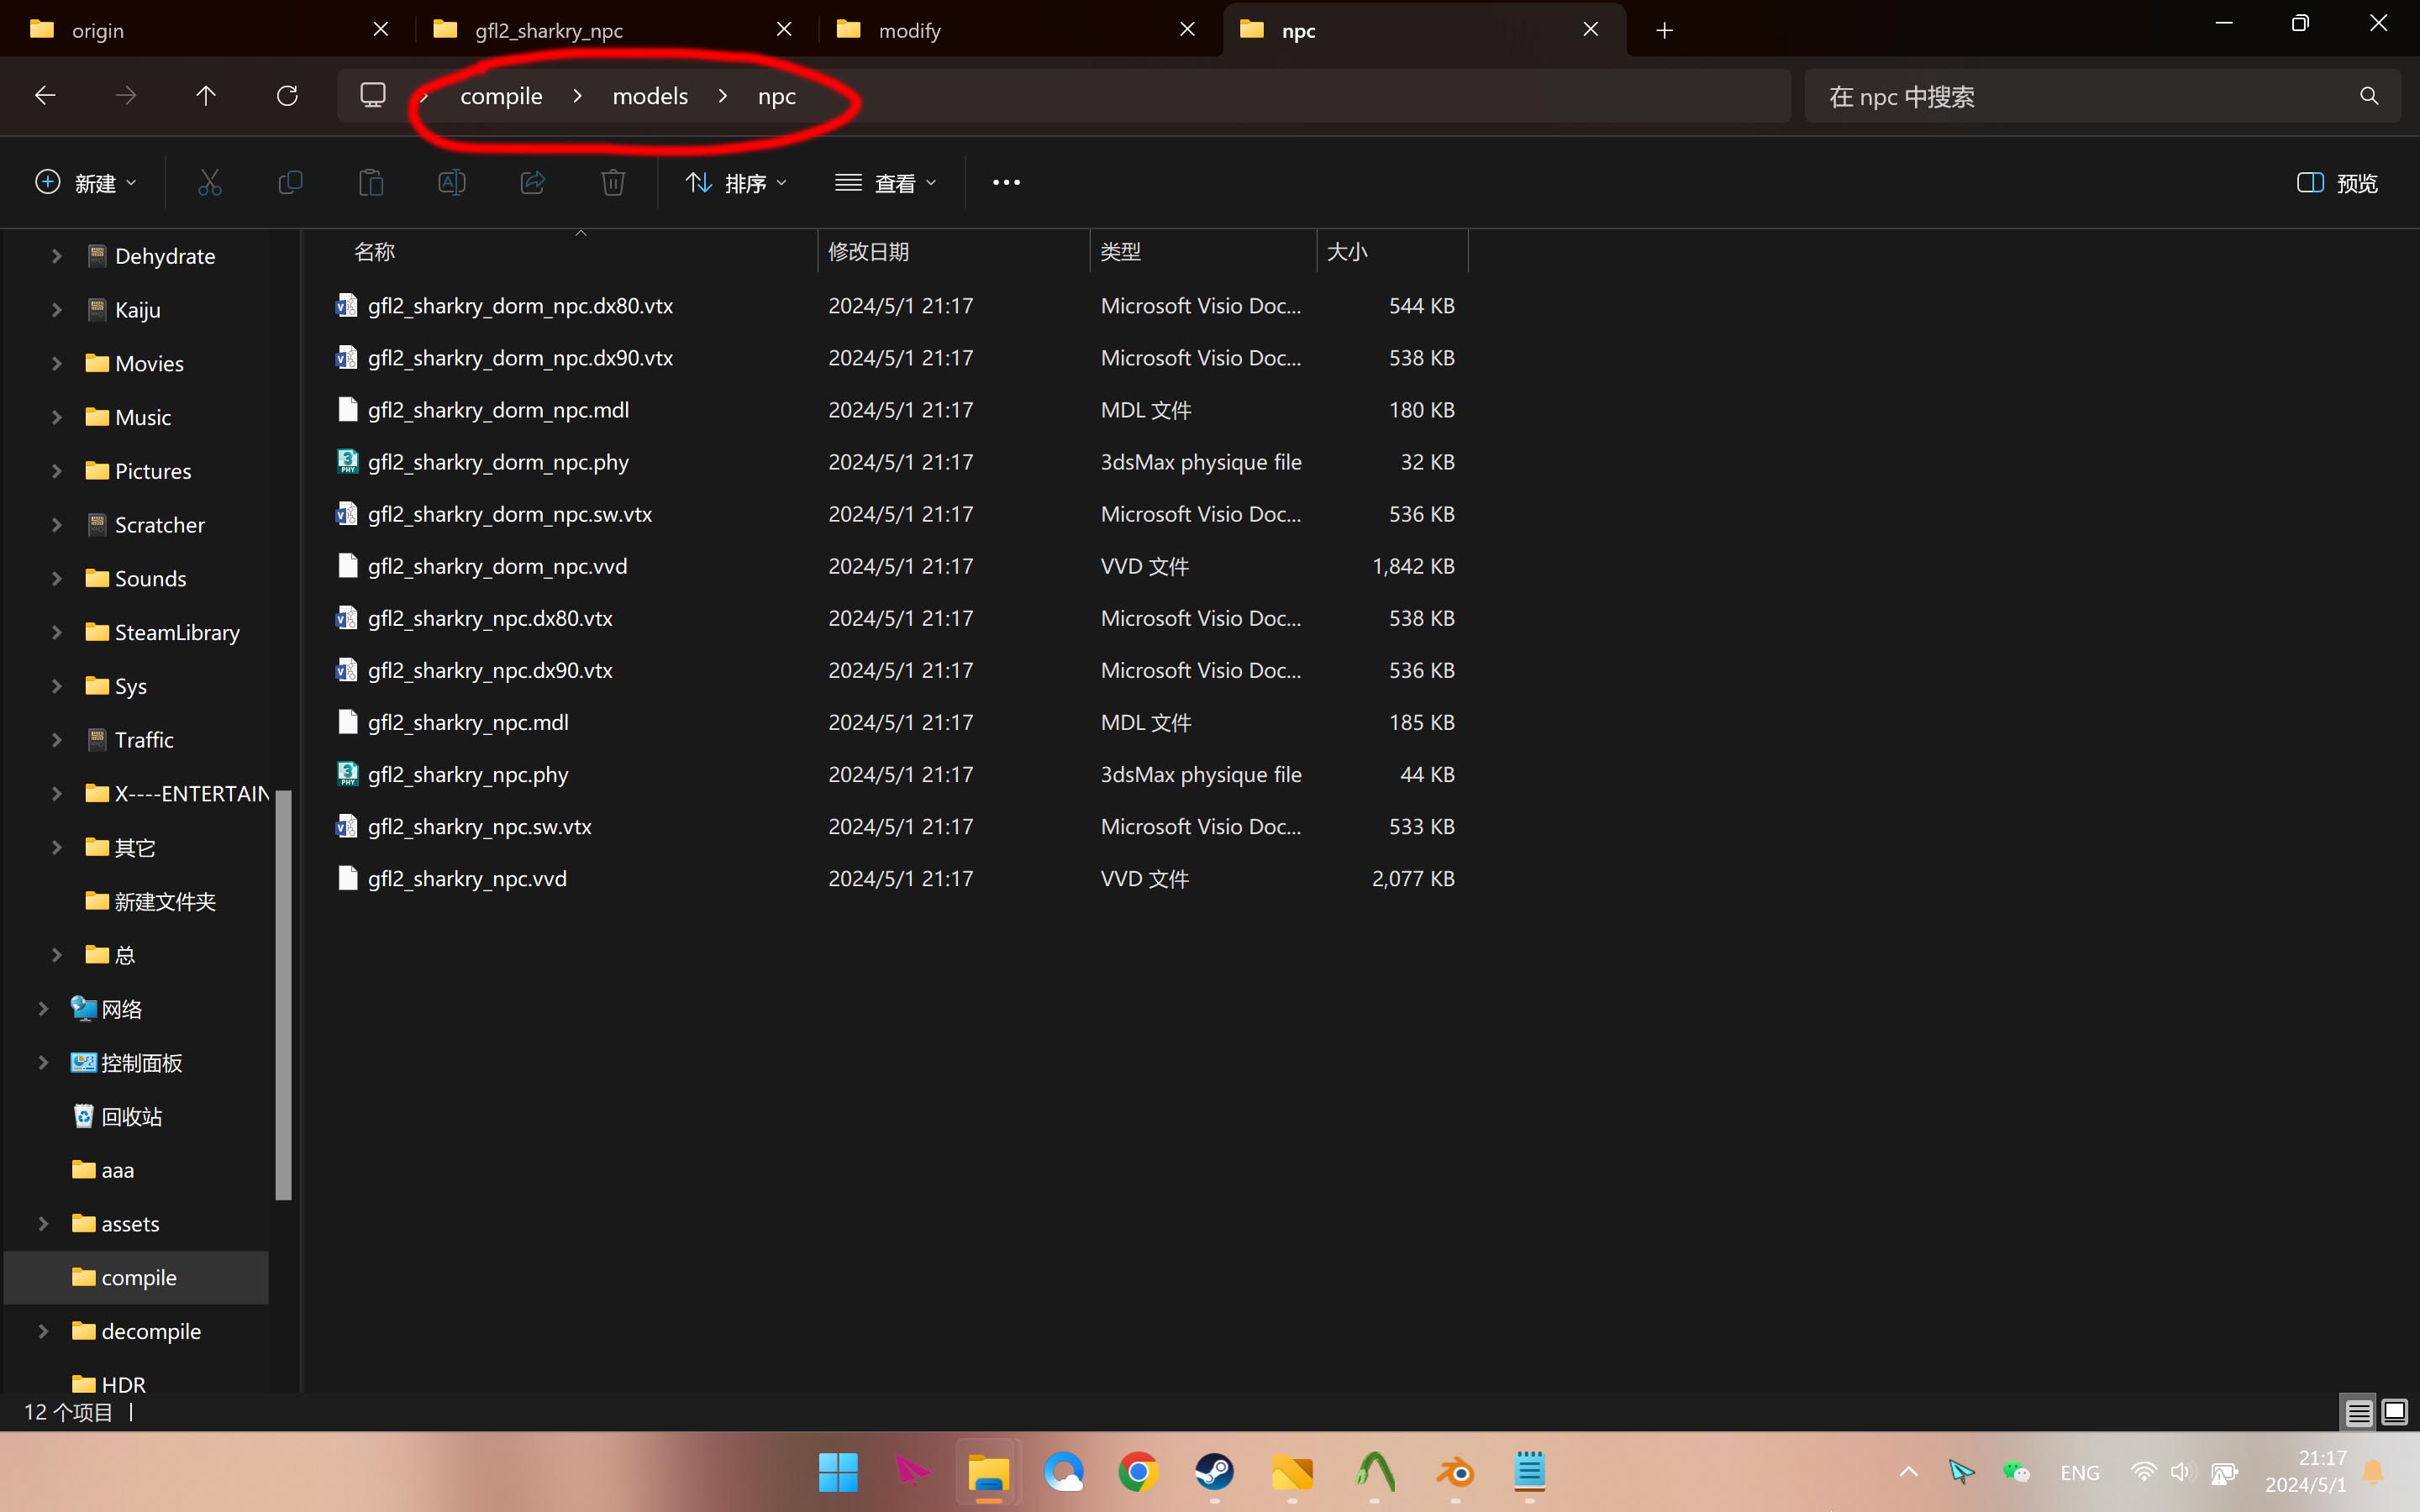Switch to large thumbnails view icon
Screen dimensions: 2420x1512
[2395, 1412]
